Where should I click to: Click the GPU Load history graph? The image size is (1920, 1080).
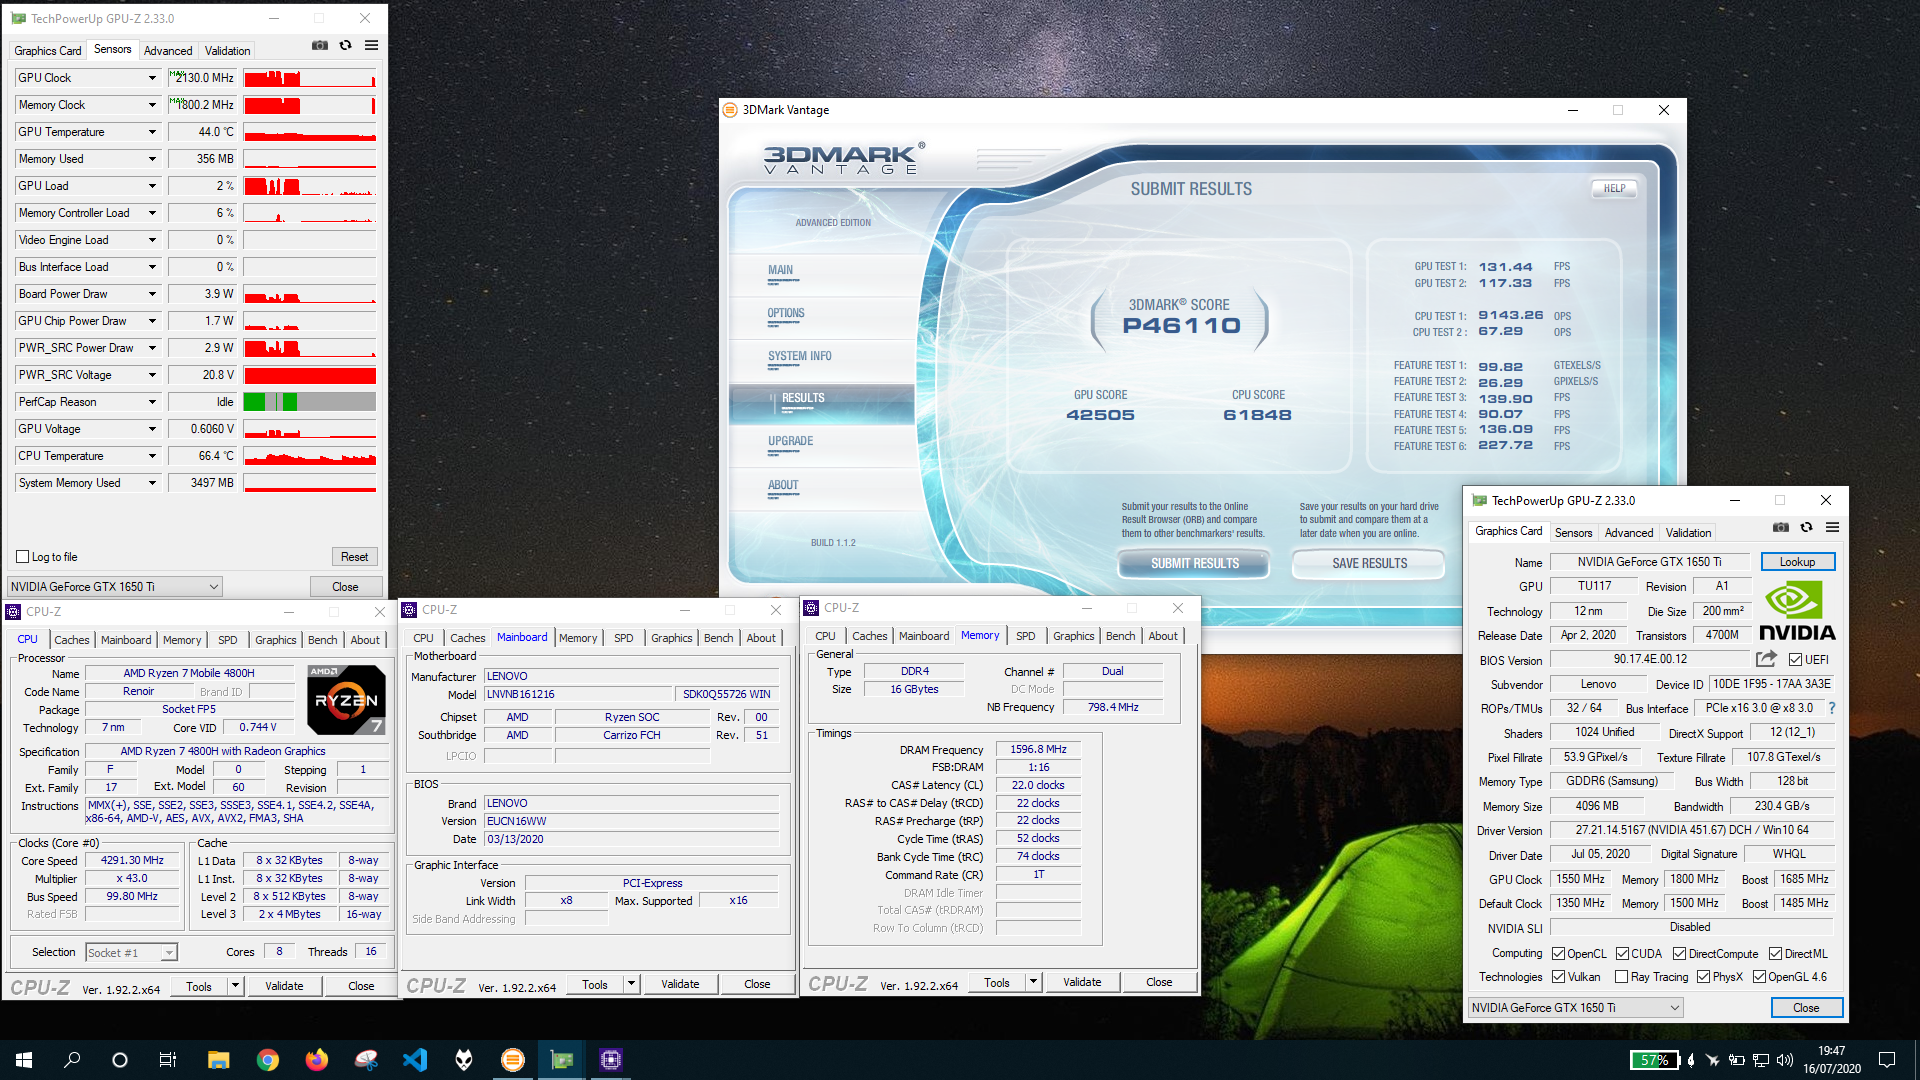(x=310, y=186)
